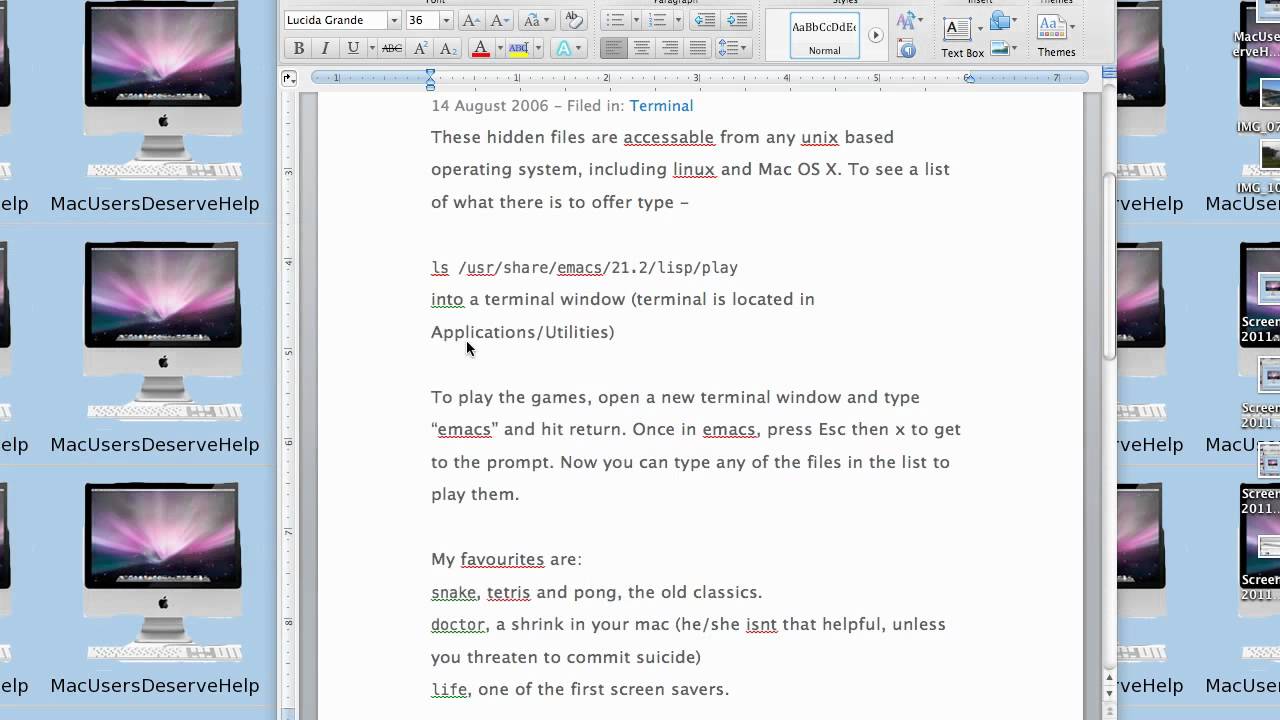Select the Normal style thumbnail
The width and height of the screenshot is (1280, 720).
click(x=825, y=35)
